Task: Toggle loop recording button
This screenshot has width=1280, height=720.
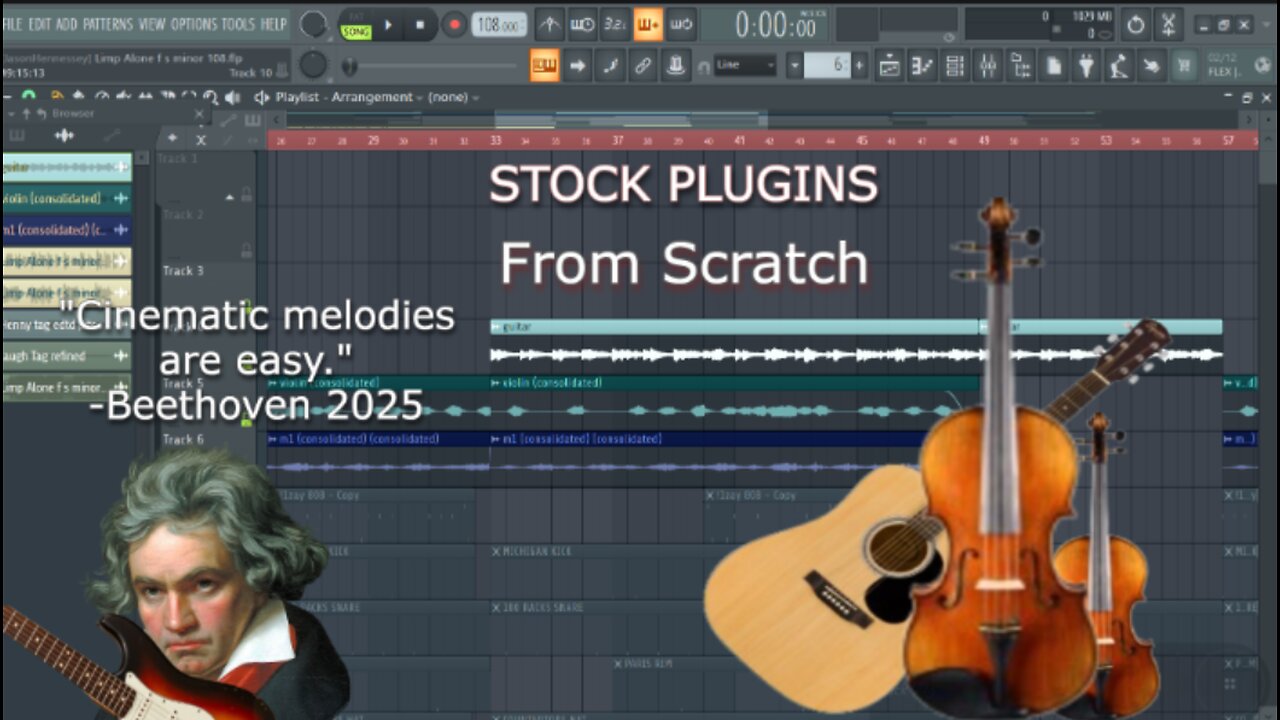Action: coord(681,24)
